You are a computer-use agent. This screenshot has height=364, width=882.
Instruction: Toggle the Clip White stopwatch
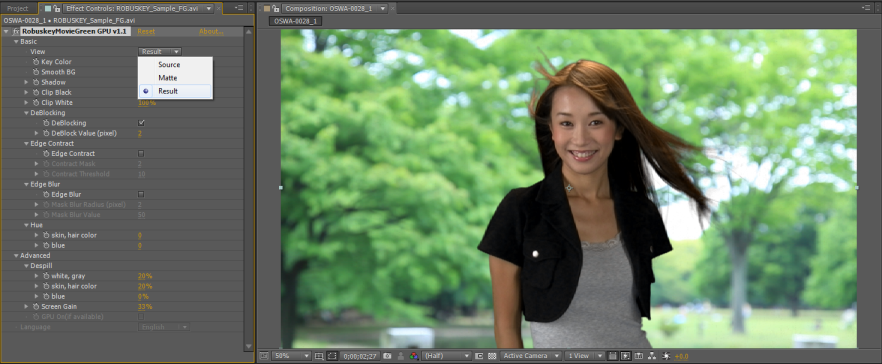coord(35,102)
